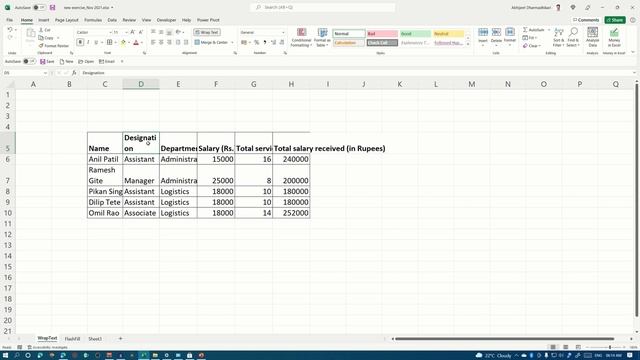Expand the cell styles gallery arrow

pos(468,44)
